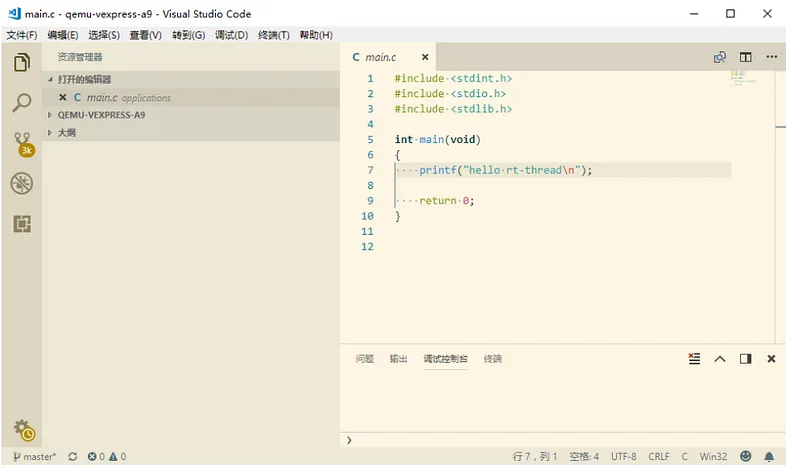Open the 帮助(H) menu
The image size is (786, 468).
click(316, 35)
